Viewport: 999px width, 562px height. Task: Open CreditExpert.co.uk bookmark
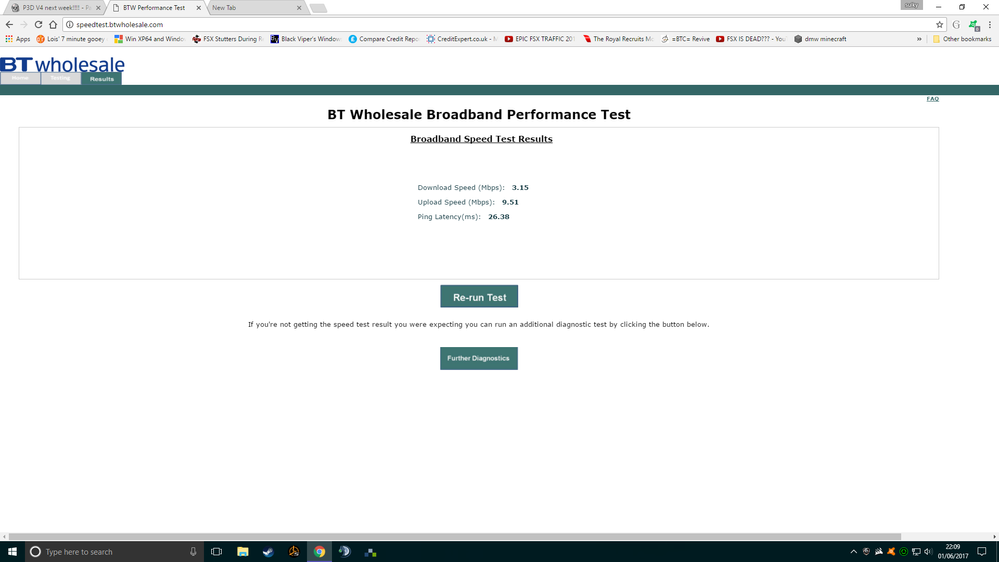pos(461,39)
